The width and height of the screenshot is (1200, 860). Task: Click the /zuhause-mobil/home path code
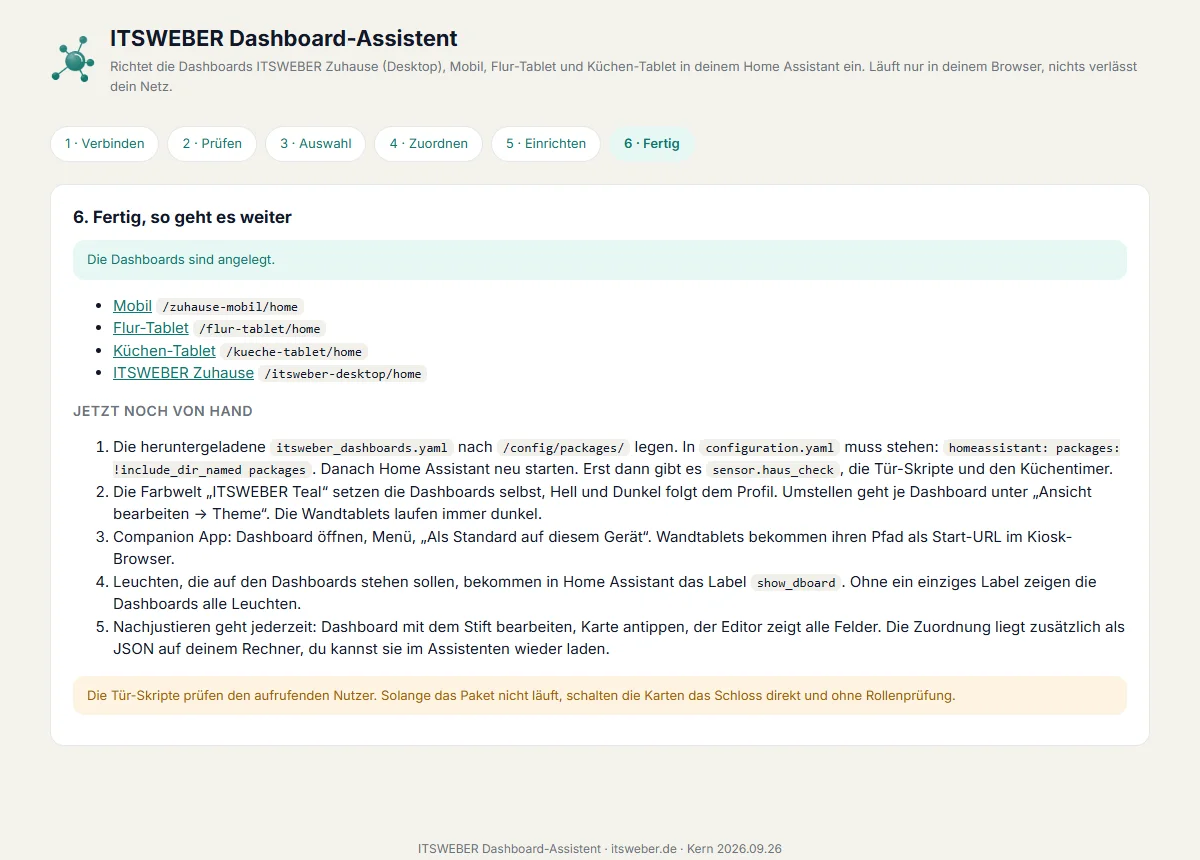tap(231, 307)
